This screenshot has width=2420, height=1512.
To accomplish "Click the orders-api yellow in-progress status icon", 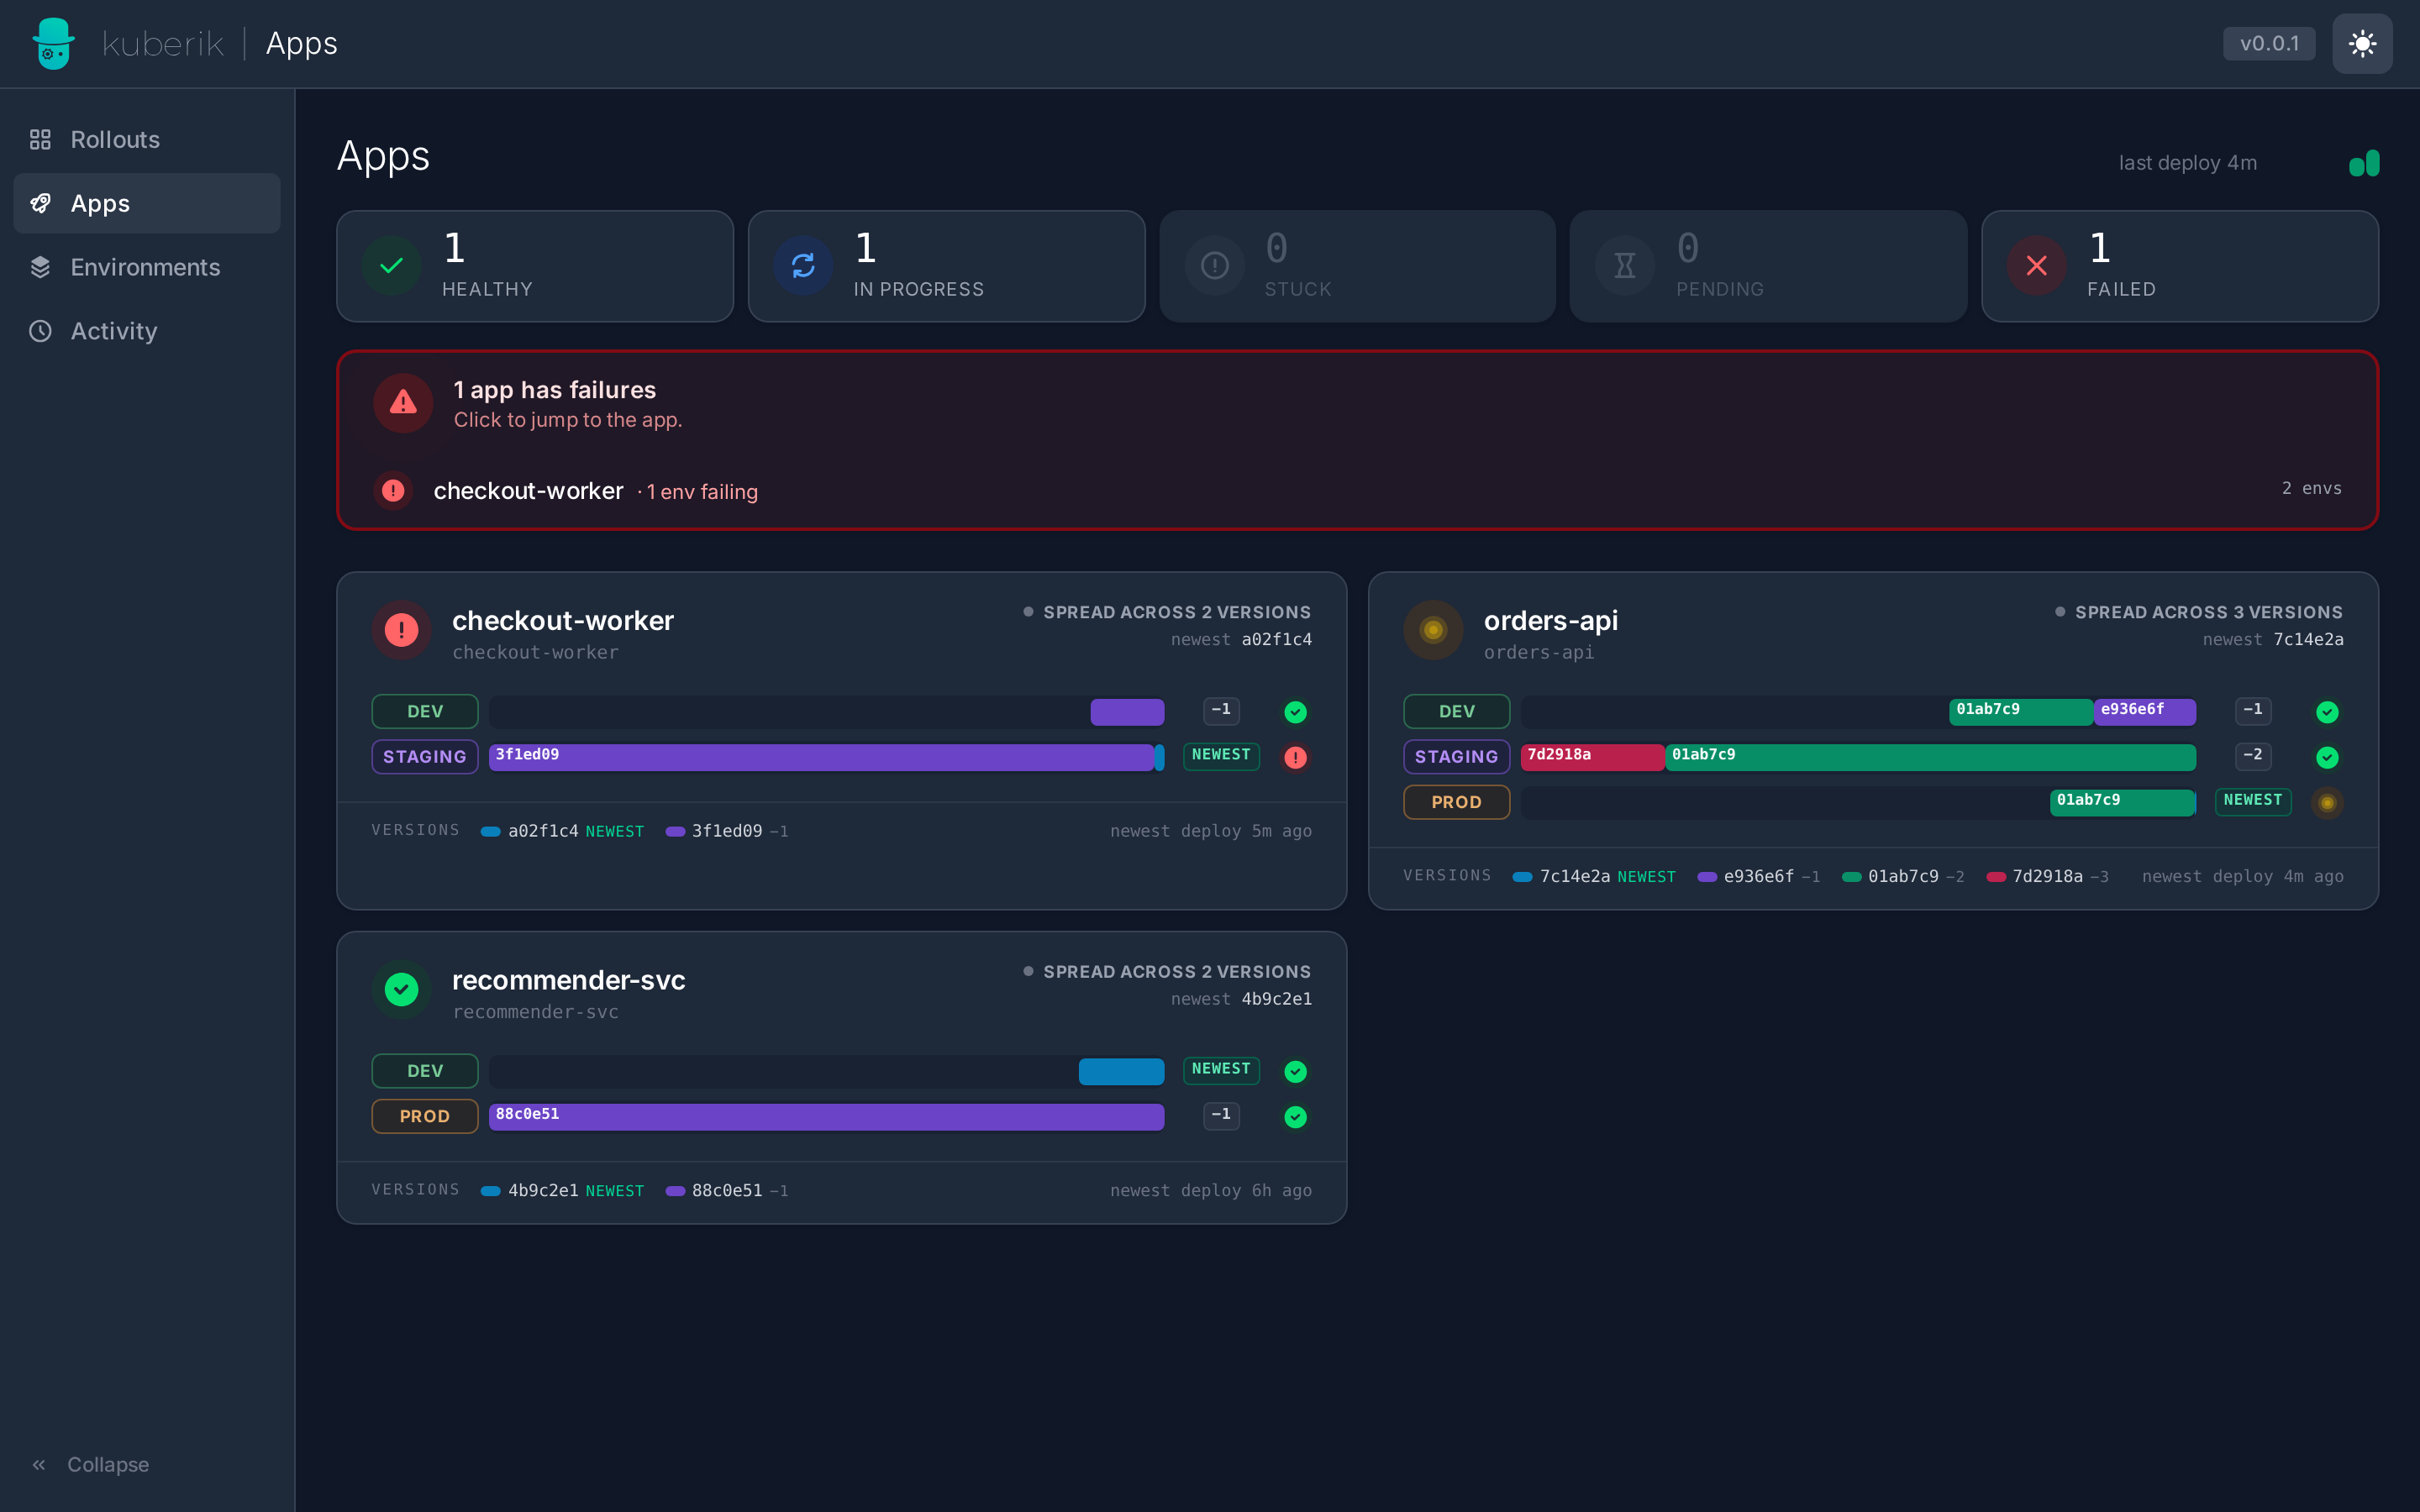I will pos(1433,630).
